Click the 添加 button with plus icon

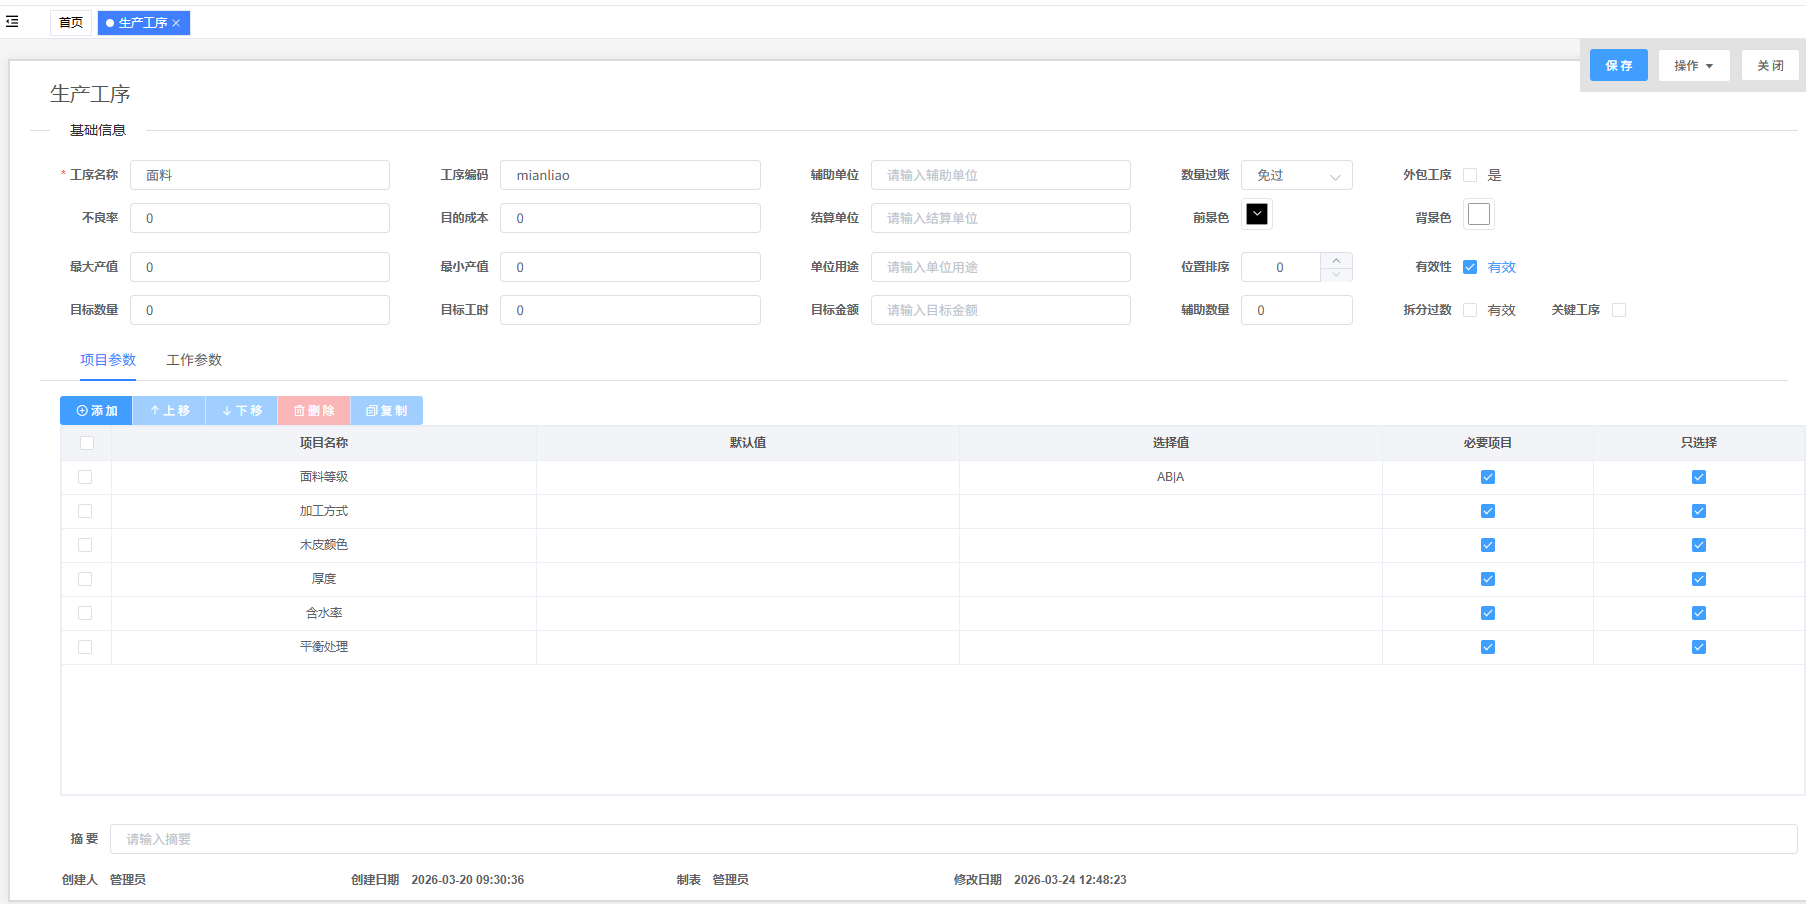96,411
